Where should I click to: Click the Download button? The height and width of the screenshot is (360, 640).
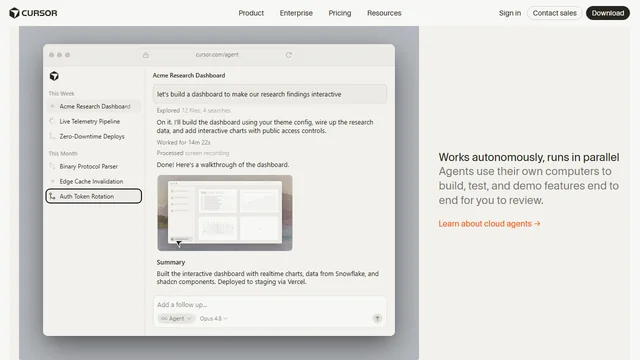pos(608,13)
